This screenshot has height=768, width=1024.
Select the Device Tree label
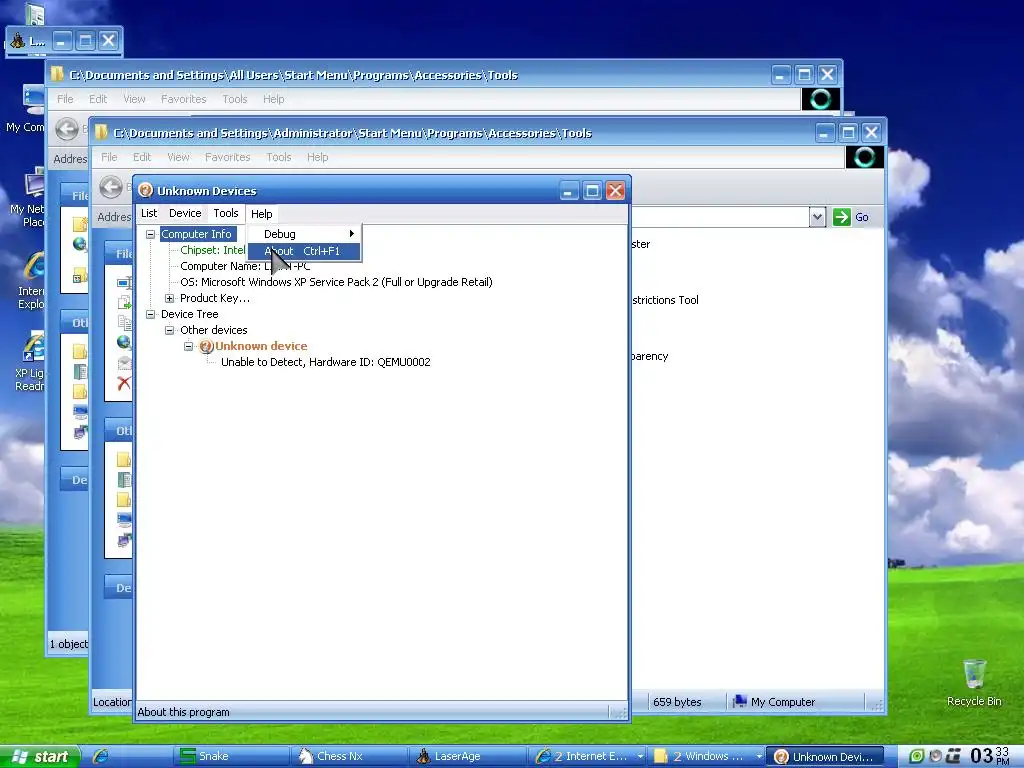(189, 314)
